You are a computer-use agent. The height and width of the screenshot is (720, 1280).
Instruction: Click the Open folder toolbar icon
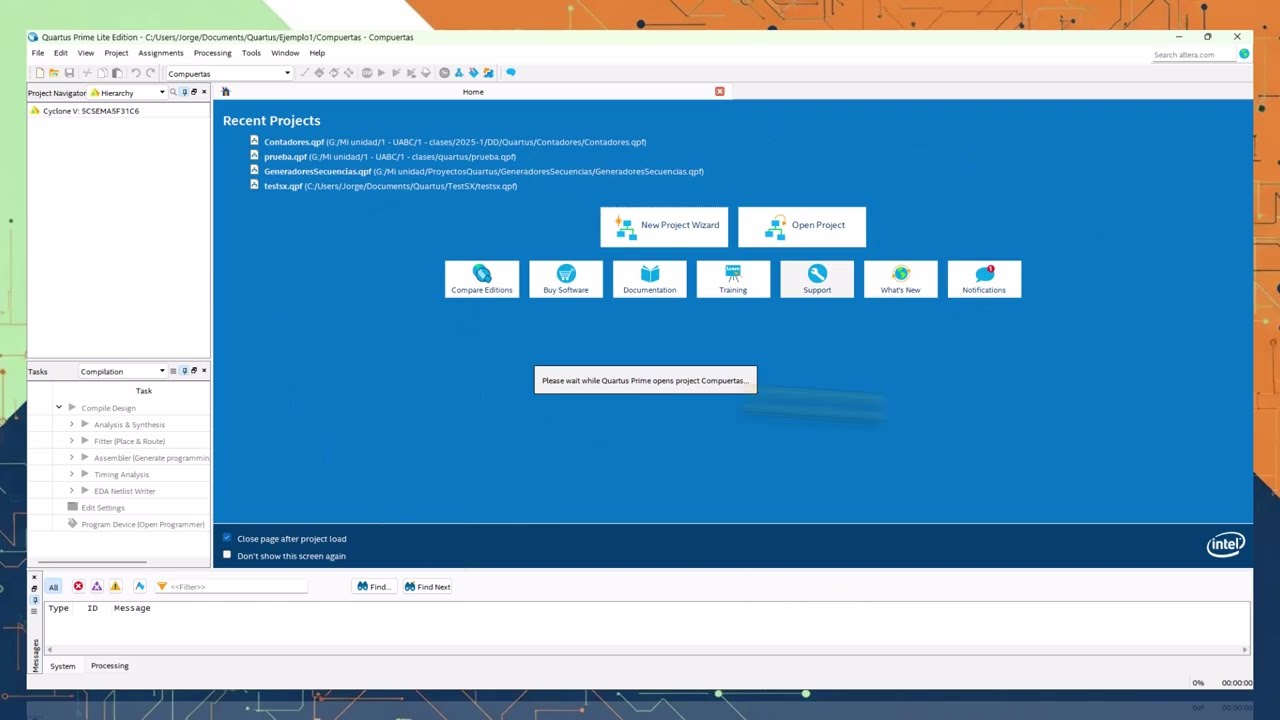pos(54,73)
